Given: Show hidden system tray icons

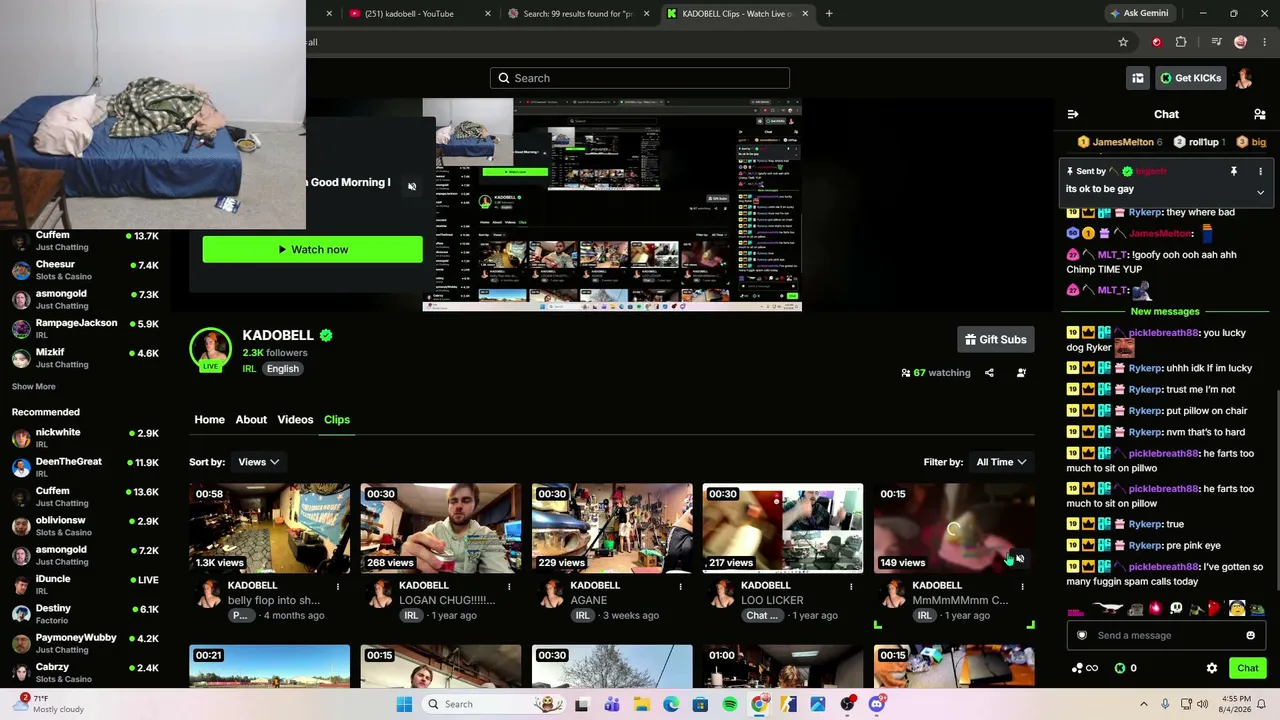Looking at the screenshot, I should [x=1144, y=704].
